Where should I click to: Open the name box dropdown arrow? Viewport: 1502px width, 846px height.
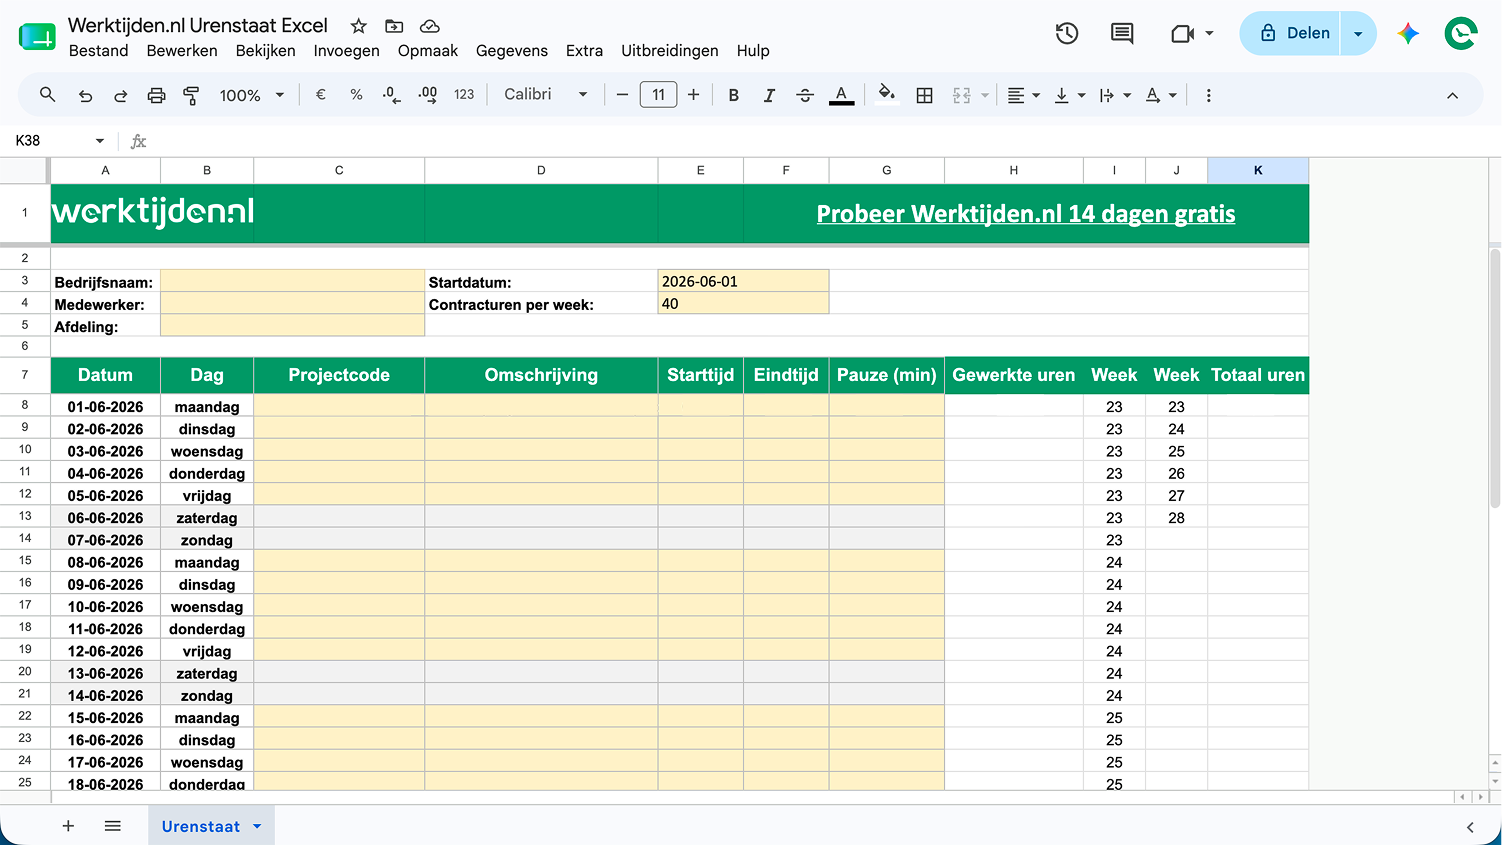click(99, 141)
